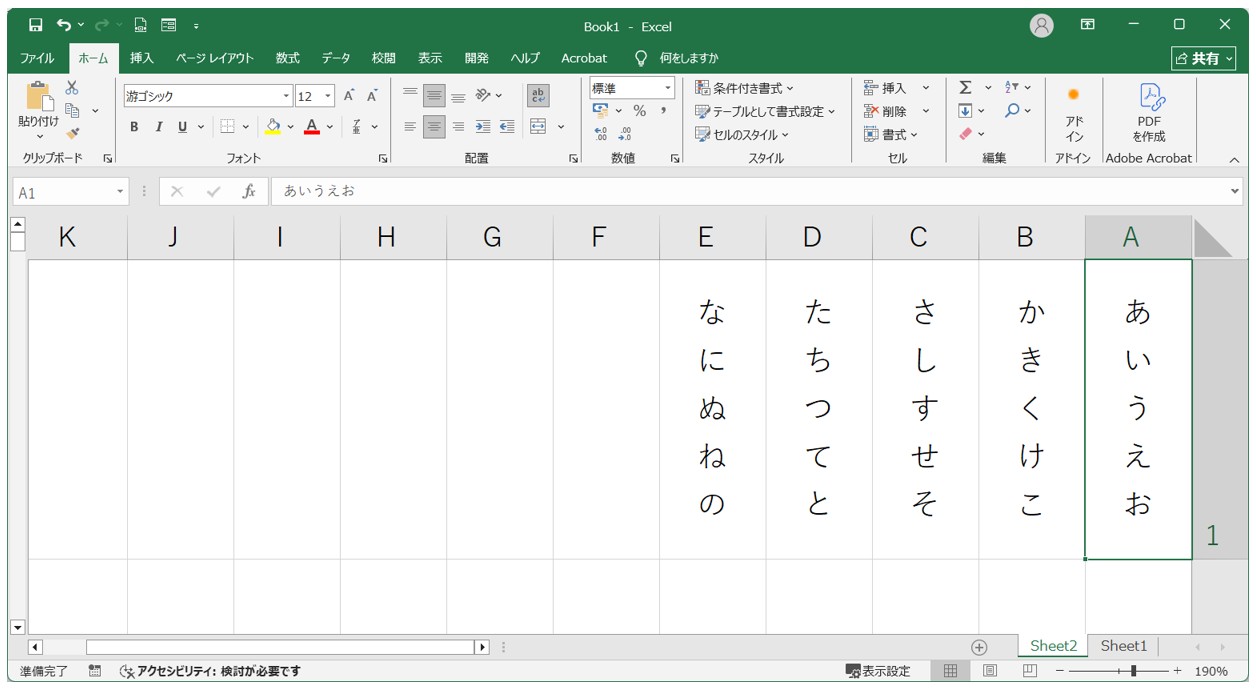Expand the Name Box A1 dropdown

pos(121,191)
